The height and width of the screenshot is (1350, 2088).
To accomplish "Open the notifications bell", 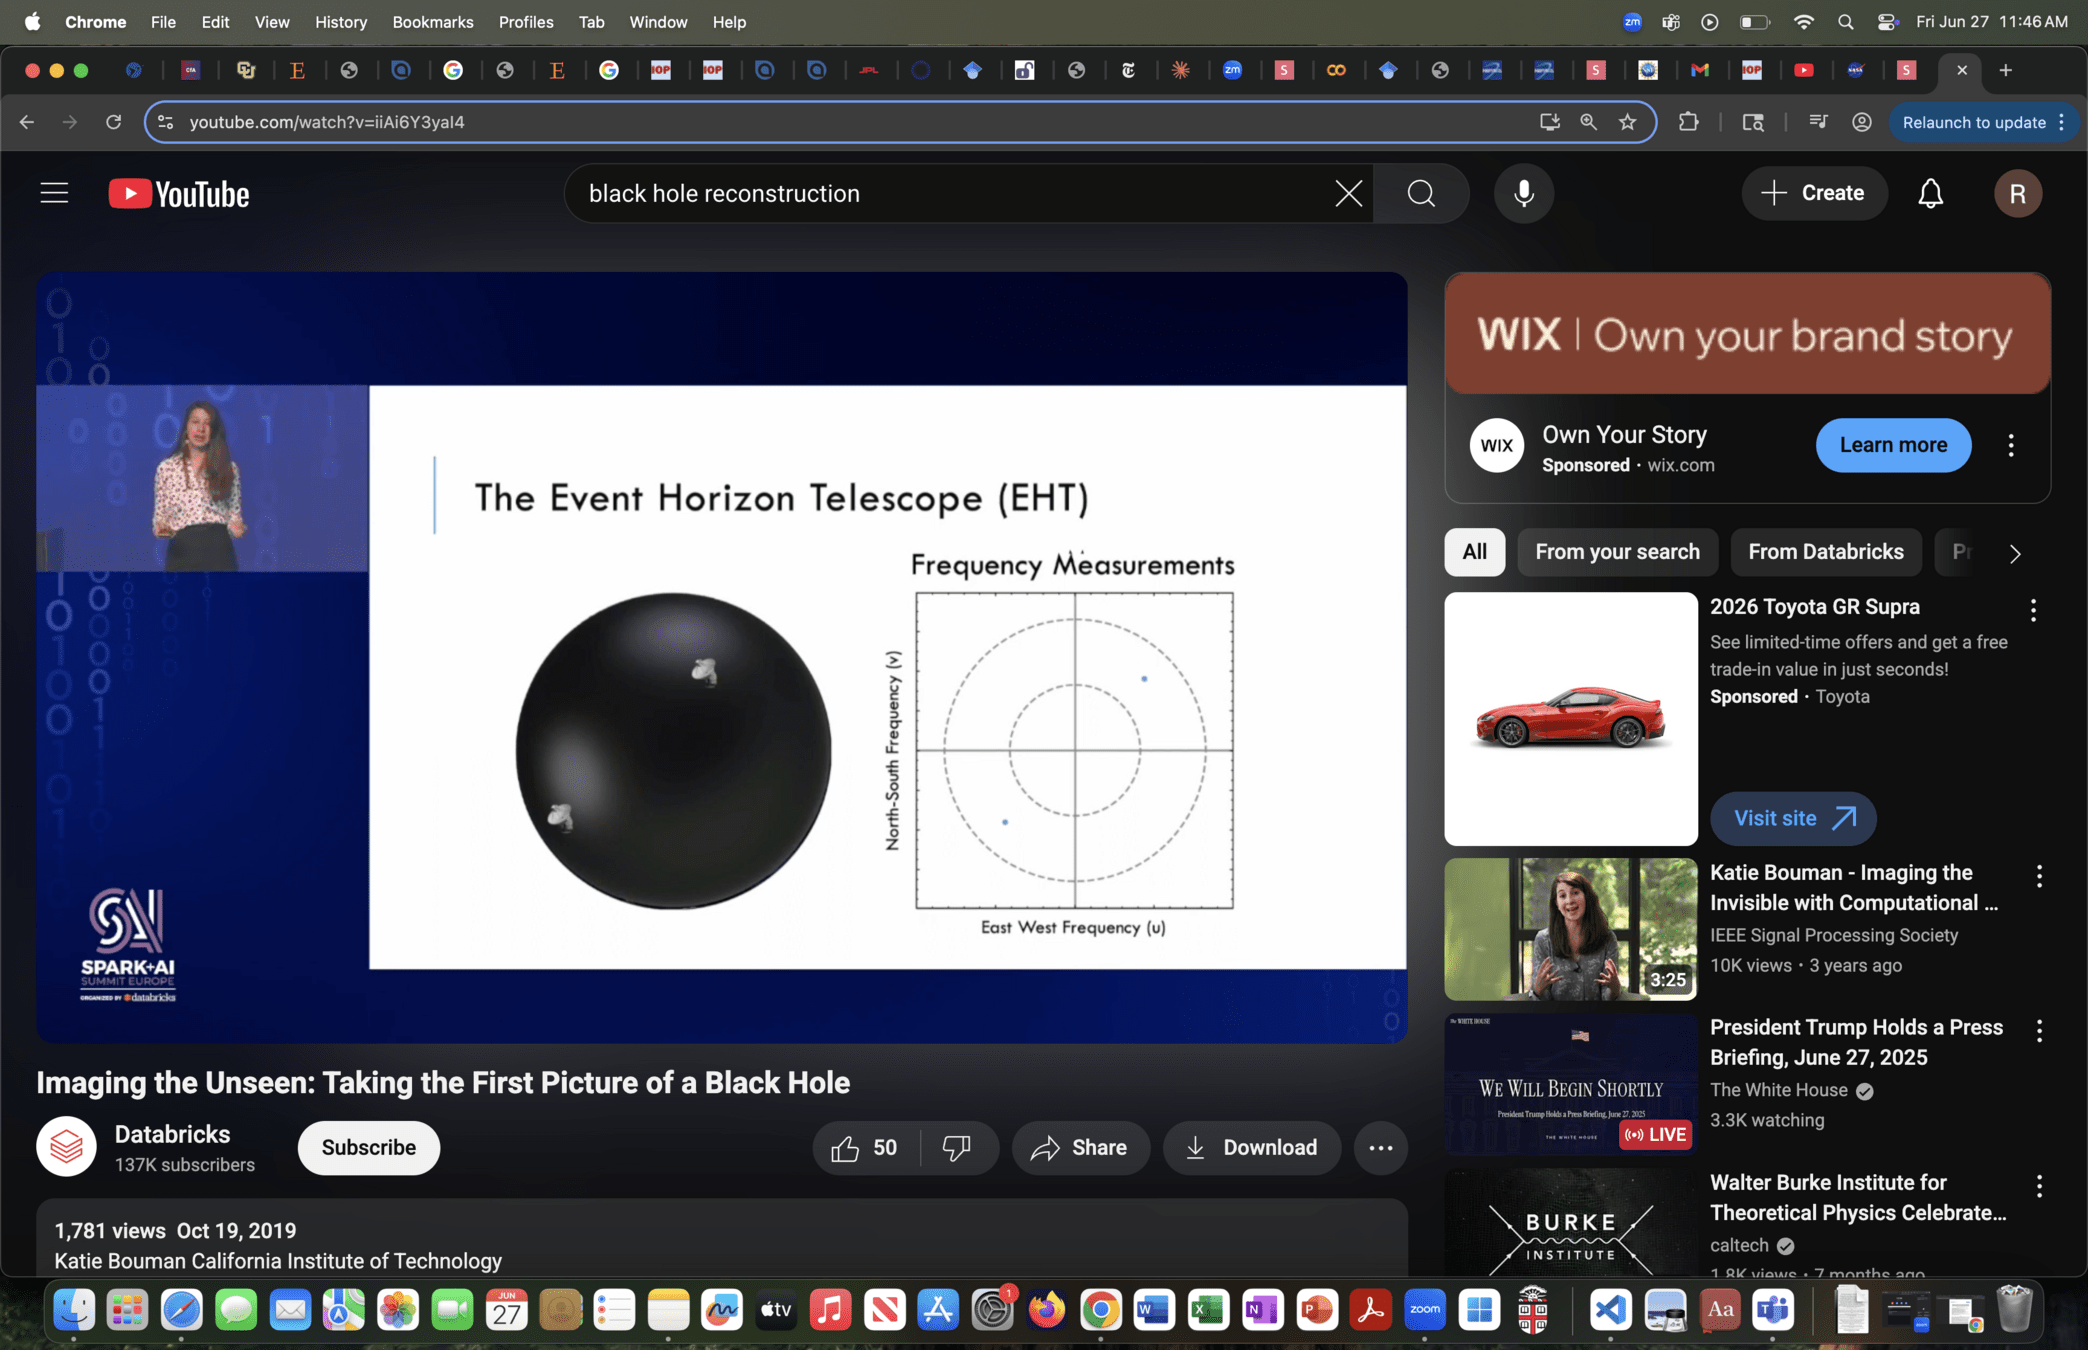I will 1930,193.
